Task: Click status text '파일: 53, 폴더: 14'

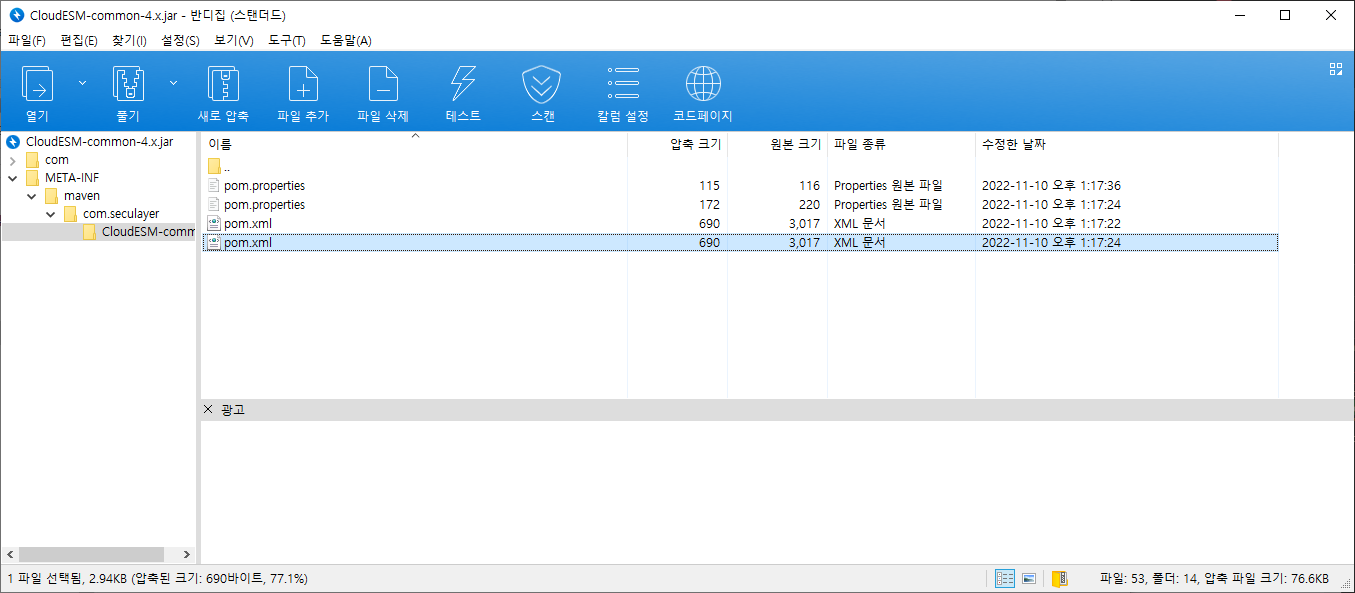Action: pos(1147,578)
